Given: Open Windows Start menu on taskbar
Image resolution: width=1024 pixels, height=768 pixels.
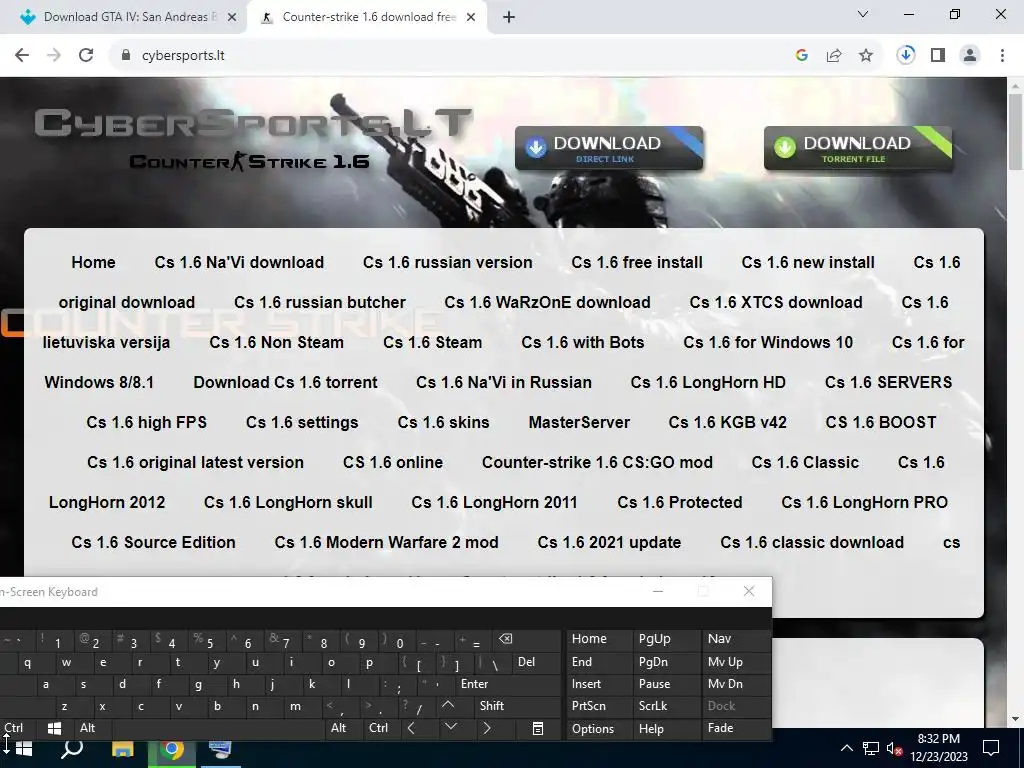Looking at the screenshot, I should coord(24,748).
